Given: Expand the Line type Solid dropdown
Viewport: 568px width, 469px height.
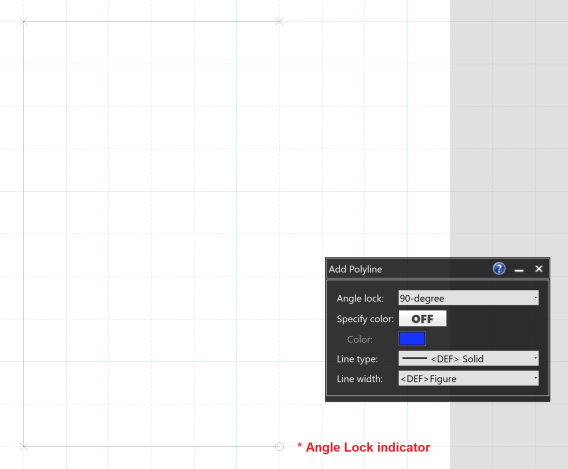Looking at the screenshot, I should [x=468, y=359].
